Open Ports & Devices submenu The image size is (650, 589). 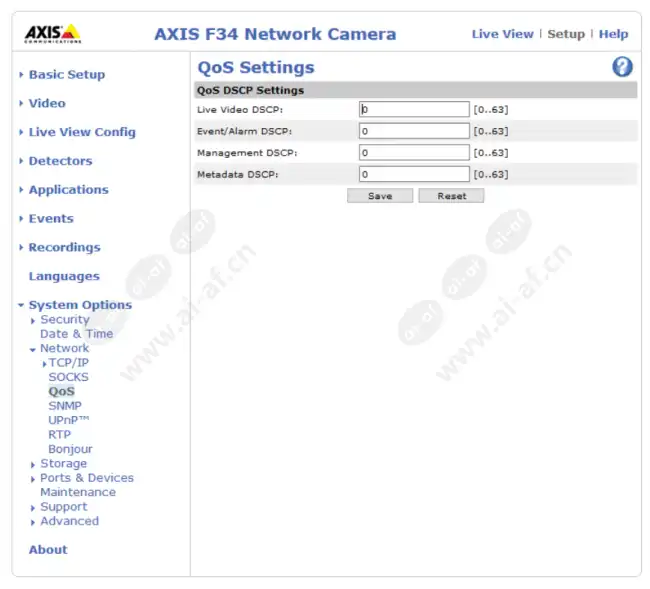tap(87, 478)
